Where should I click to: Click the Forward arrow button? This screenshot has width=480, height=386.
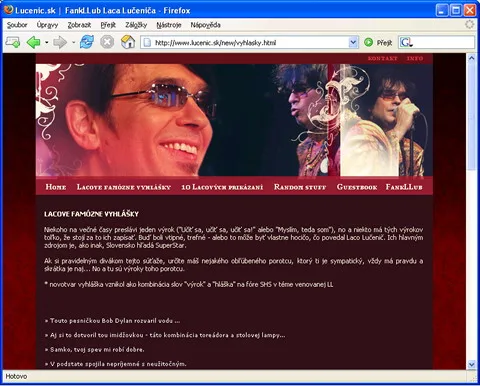(x=60, y=43)
